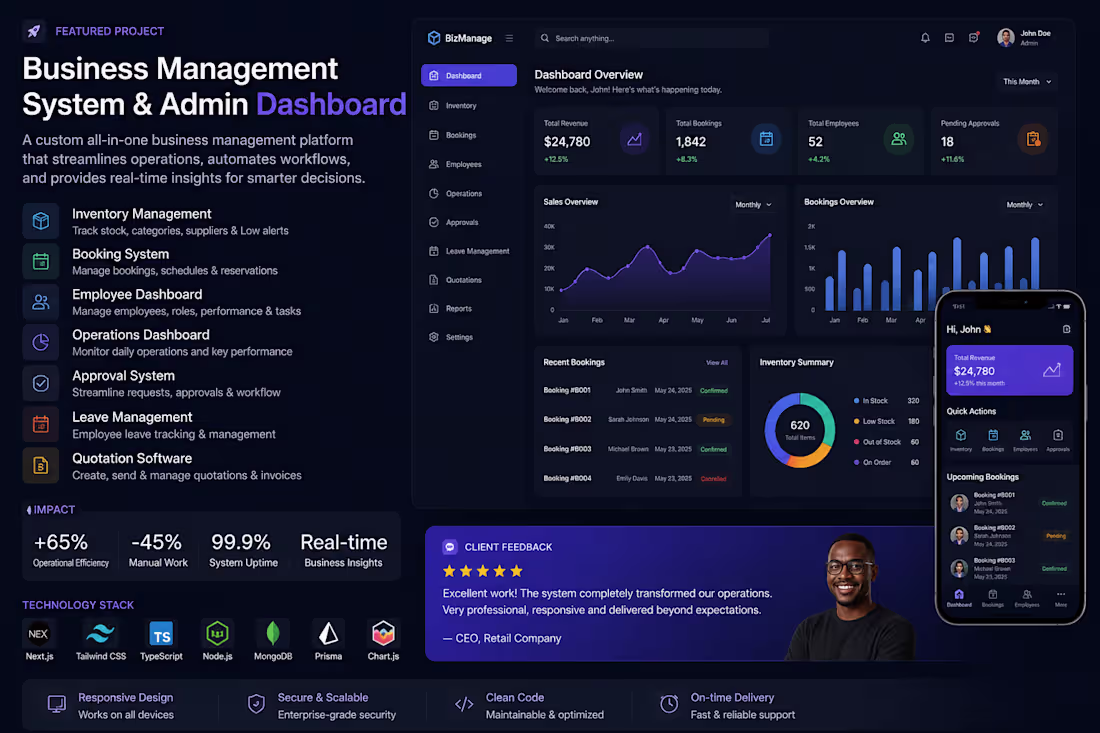Click the Prisma logo icon
This screenshot has width=1100, height=733.
click(328, 633)
